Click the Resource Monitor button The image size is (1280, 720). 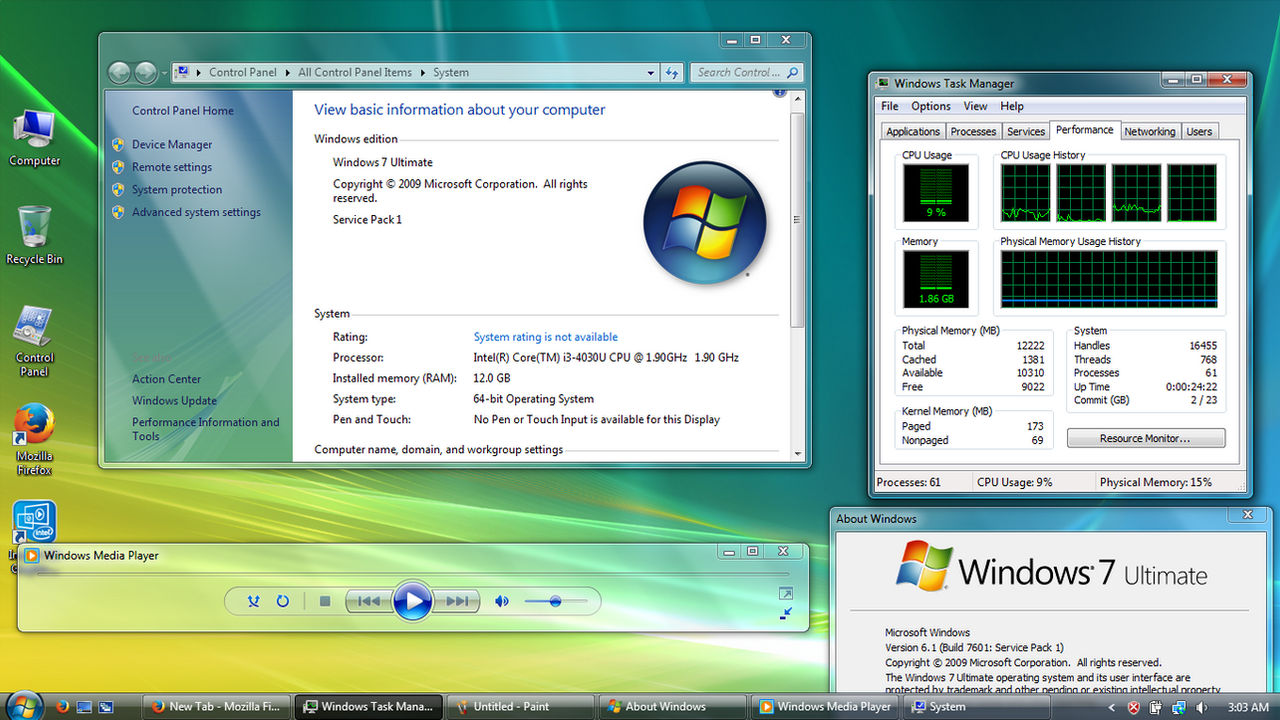1145,438
